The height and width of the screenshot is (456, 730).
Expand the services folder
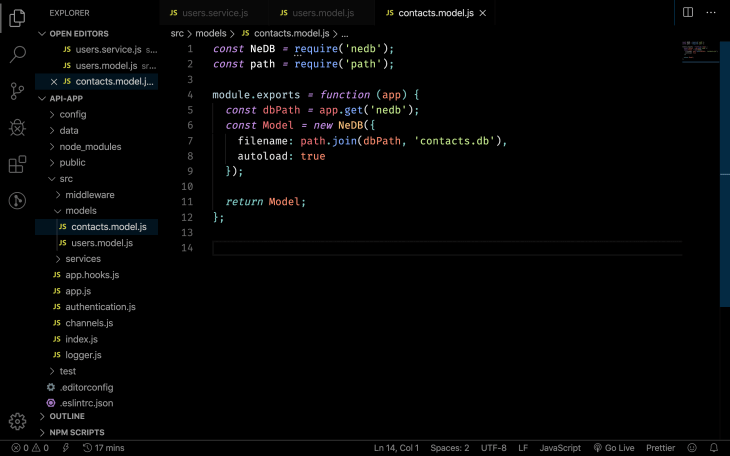[x=83, y=259]
